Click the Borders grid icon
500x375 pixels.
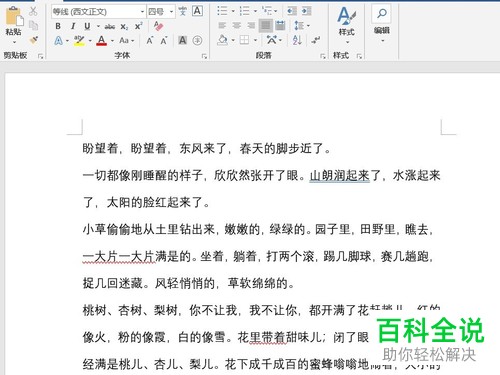pos(244,40)
